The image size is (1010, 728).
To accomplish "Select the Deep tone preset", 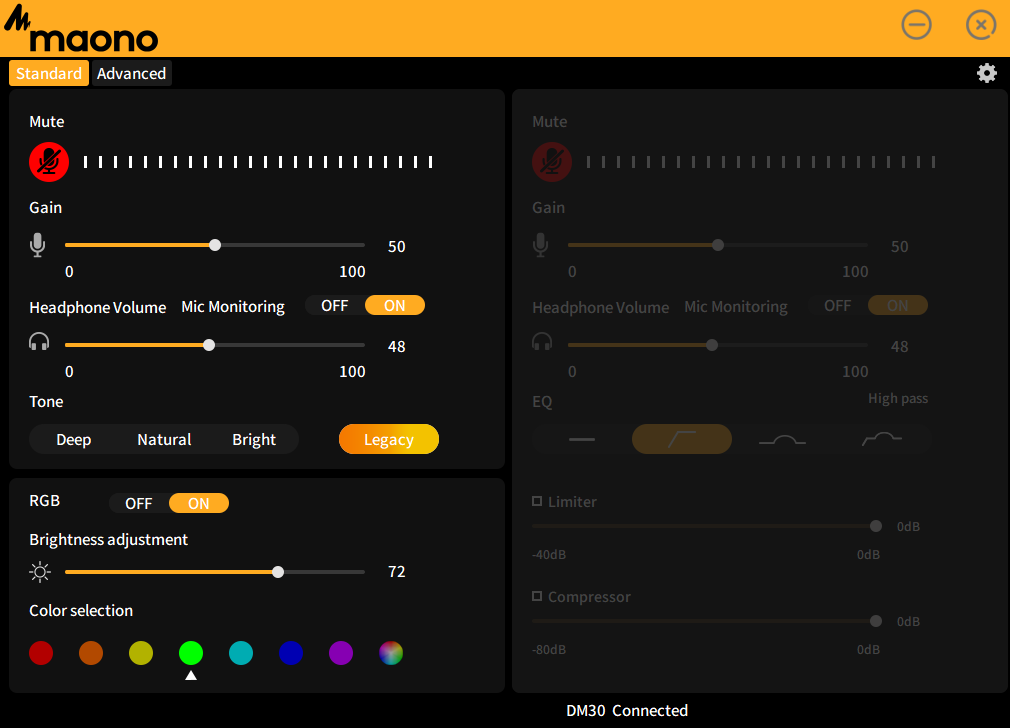I will tap(73, 439).
